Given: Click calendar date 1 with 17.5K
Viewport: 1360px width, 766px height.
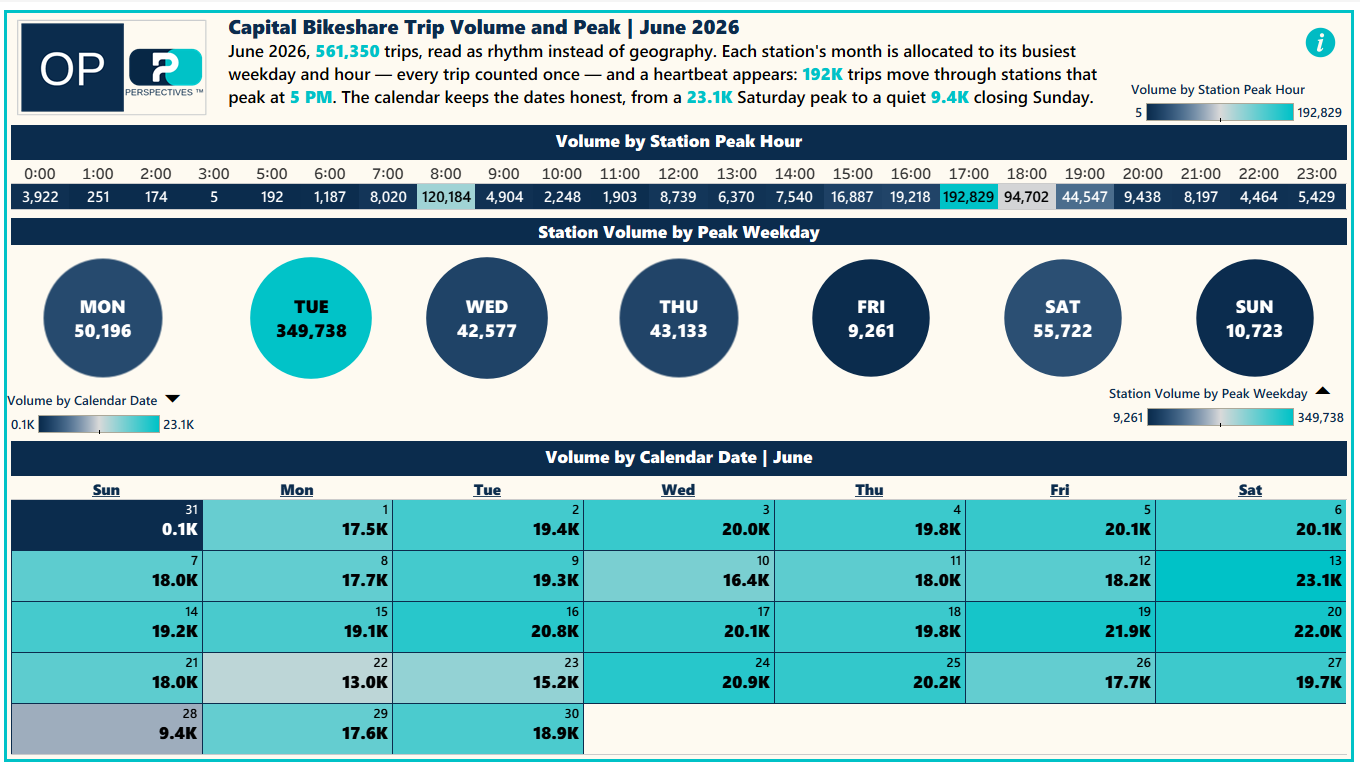Looking at the screenshot, I should pyautogui.click(x=297, y=524).
